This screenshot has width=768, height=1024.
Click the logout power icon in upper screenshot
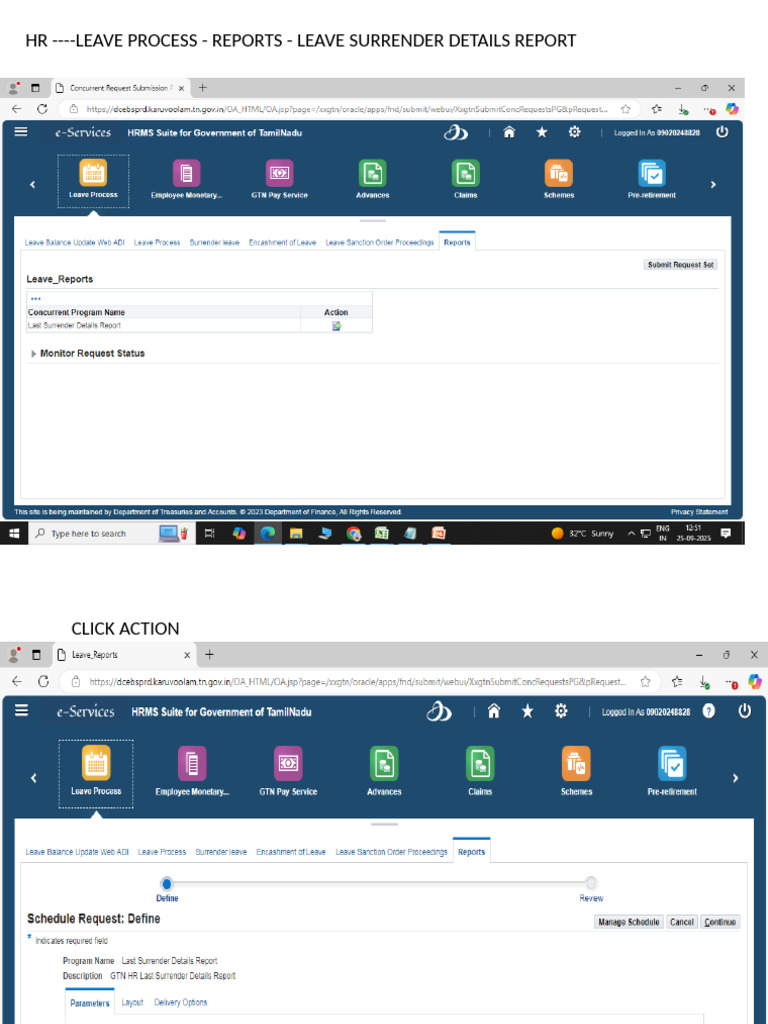[722, 132]
